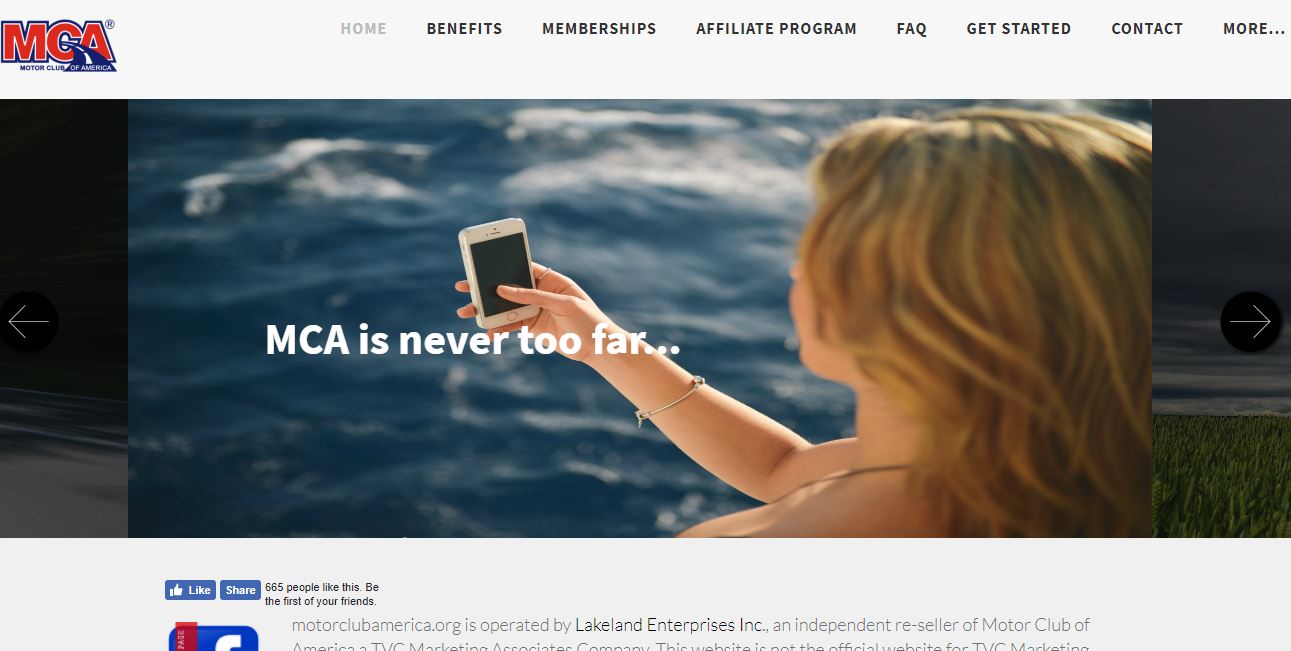Viewport: 1291px width, 651px height.
Task: Click the Facebook Share button
Action: pyautogui.click(x=240, y=590)
